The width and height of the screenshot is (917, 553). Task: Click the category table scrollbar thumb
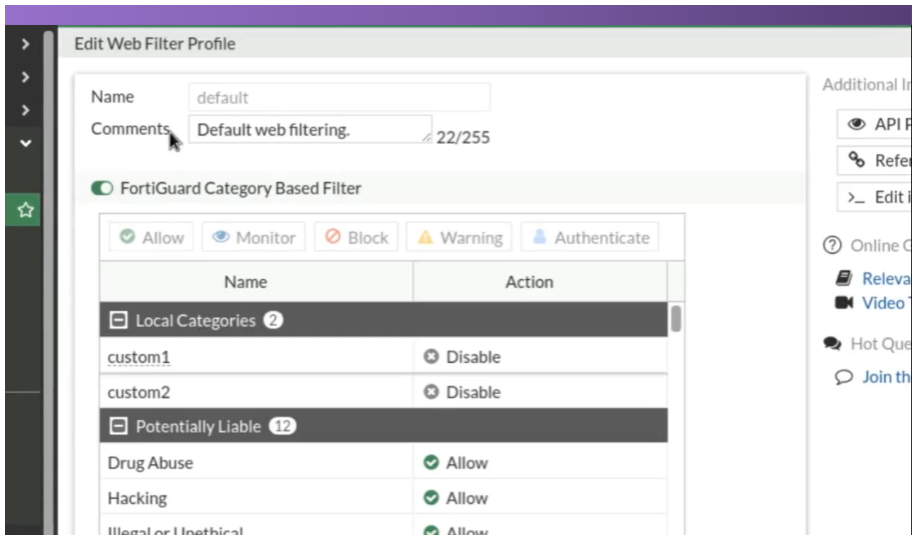(x=676, y=319)
